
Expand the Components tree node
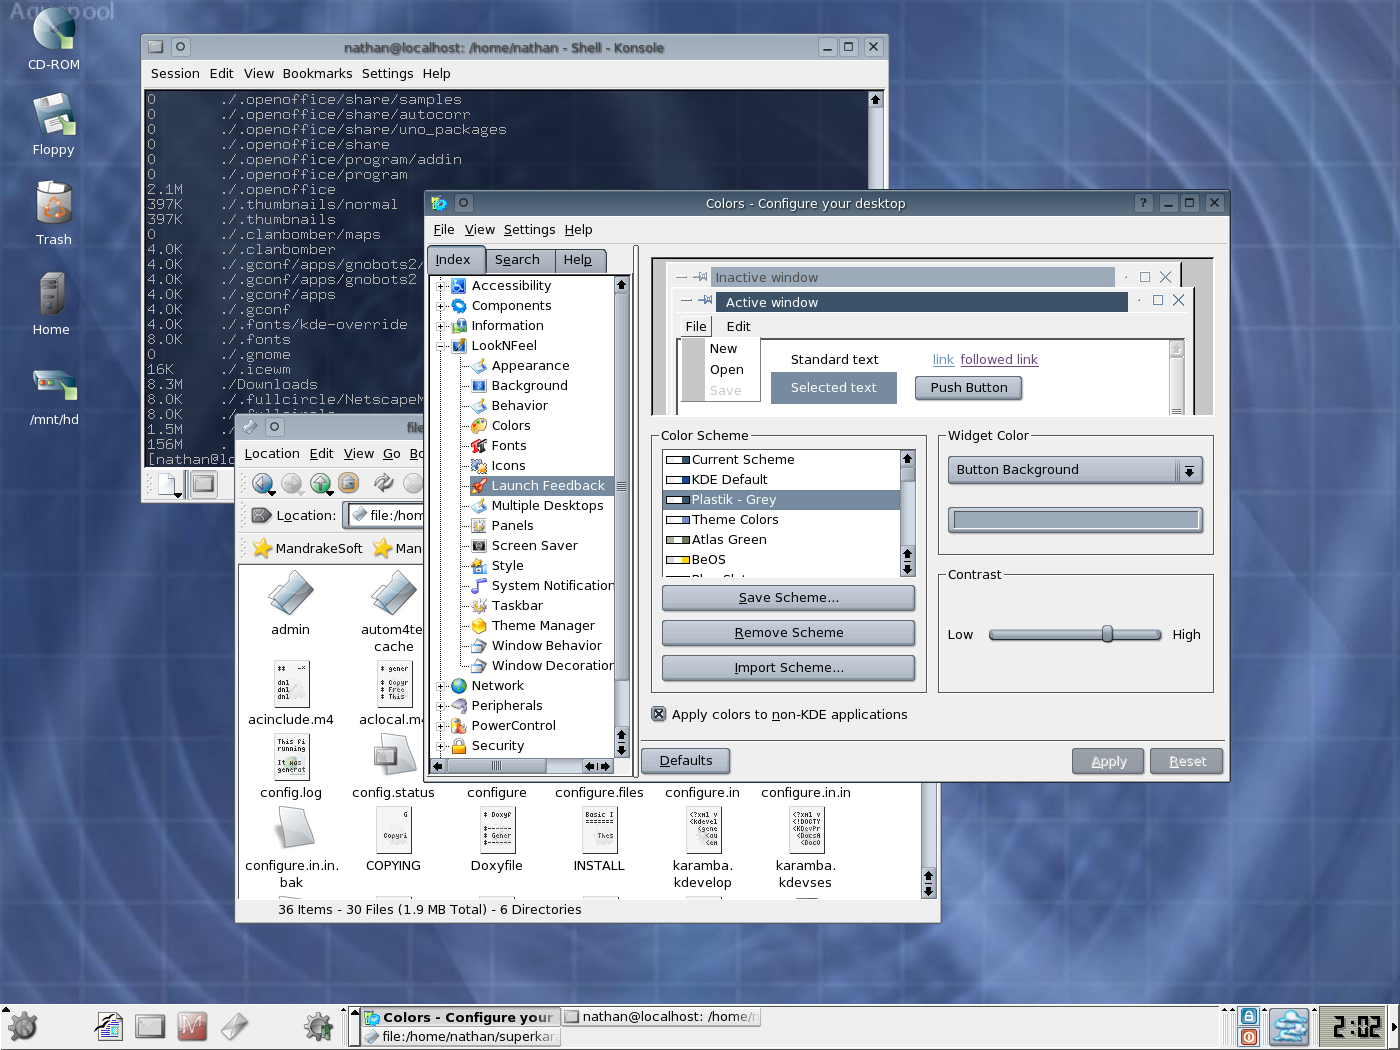441,306
